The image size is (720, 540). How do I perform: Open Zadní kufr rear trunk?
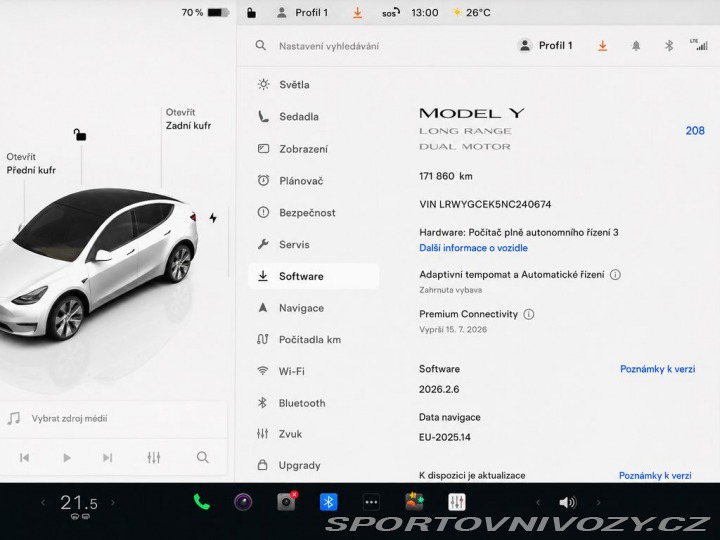point(188,119)
